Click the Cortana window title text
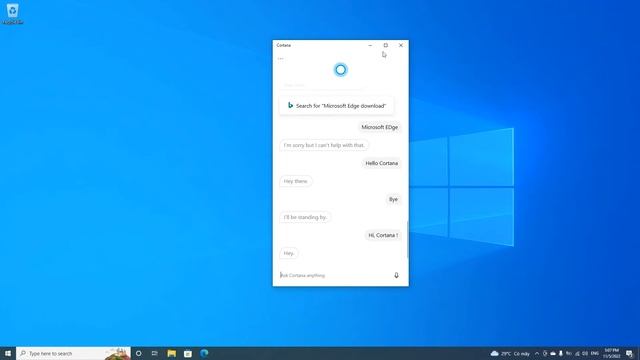 [x=284, y=45]
